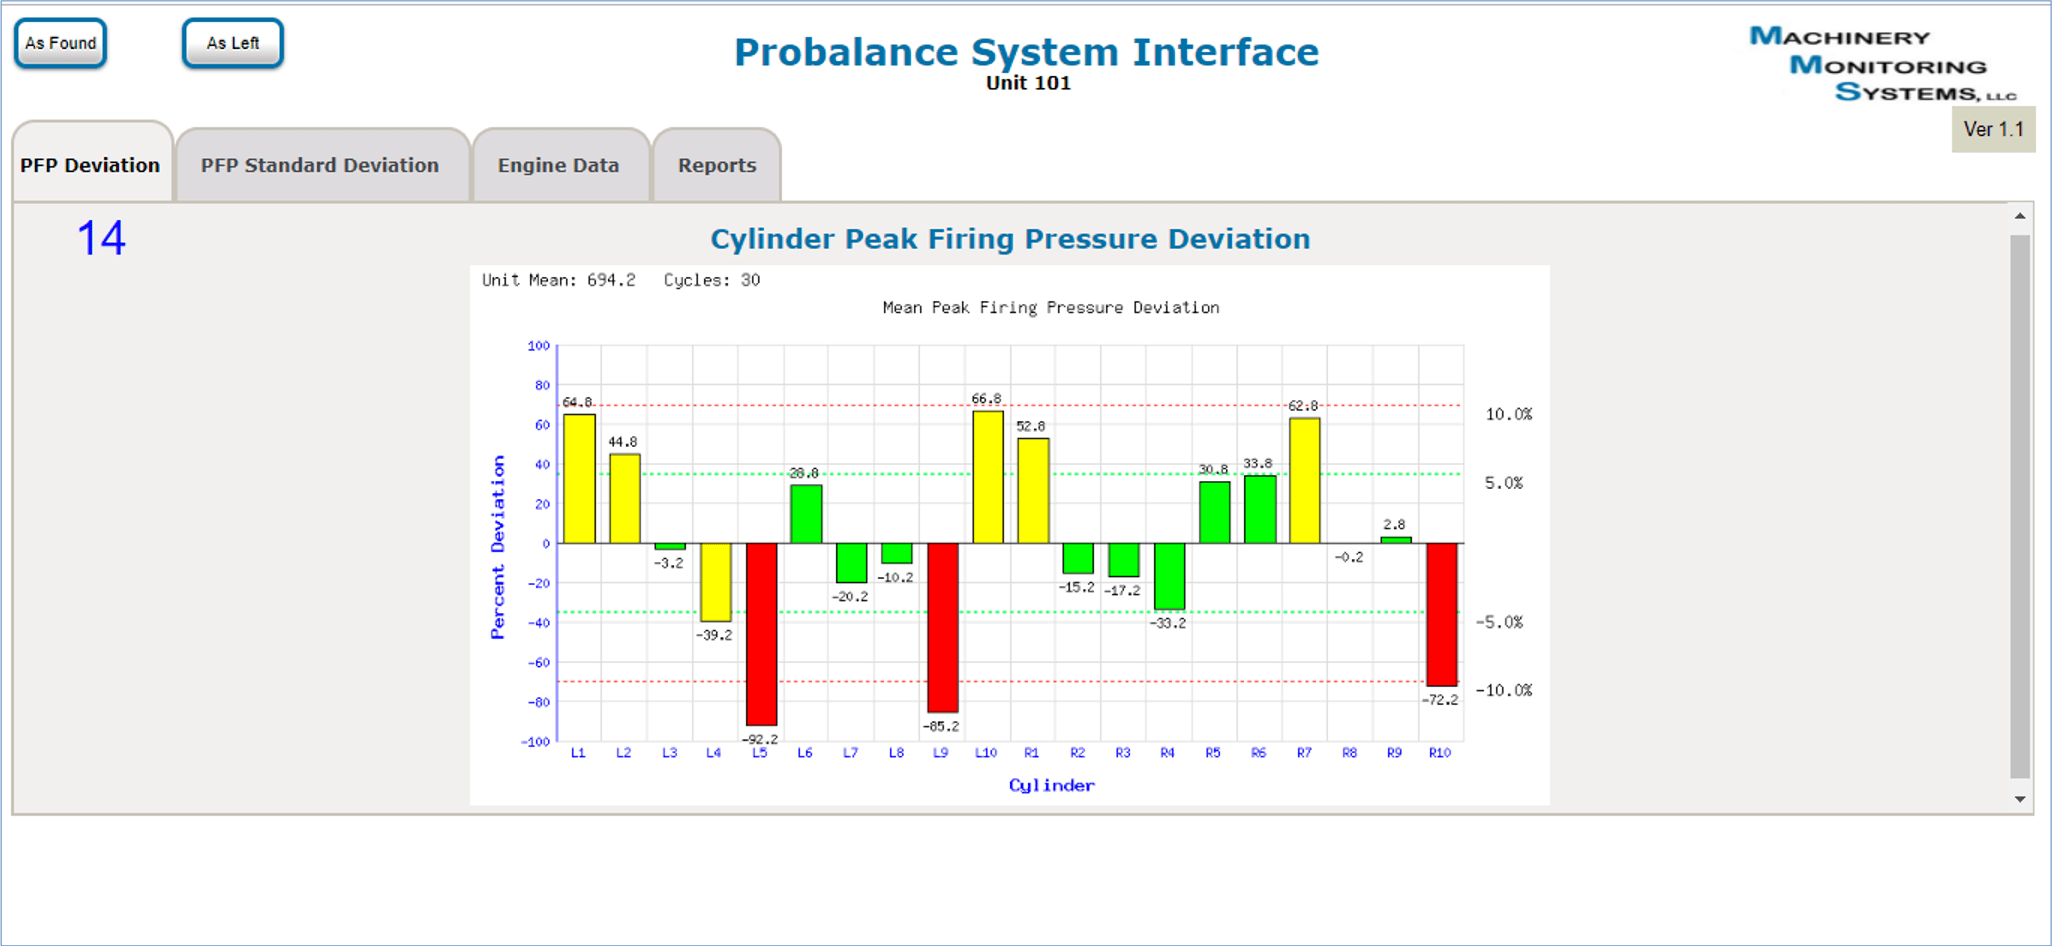Switch to the PFP Standard Deviation tab
The image size is (2052, 946).
320,165
